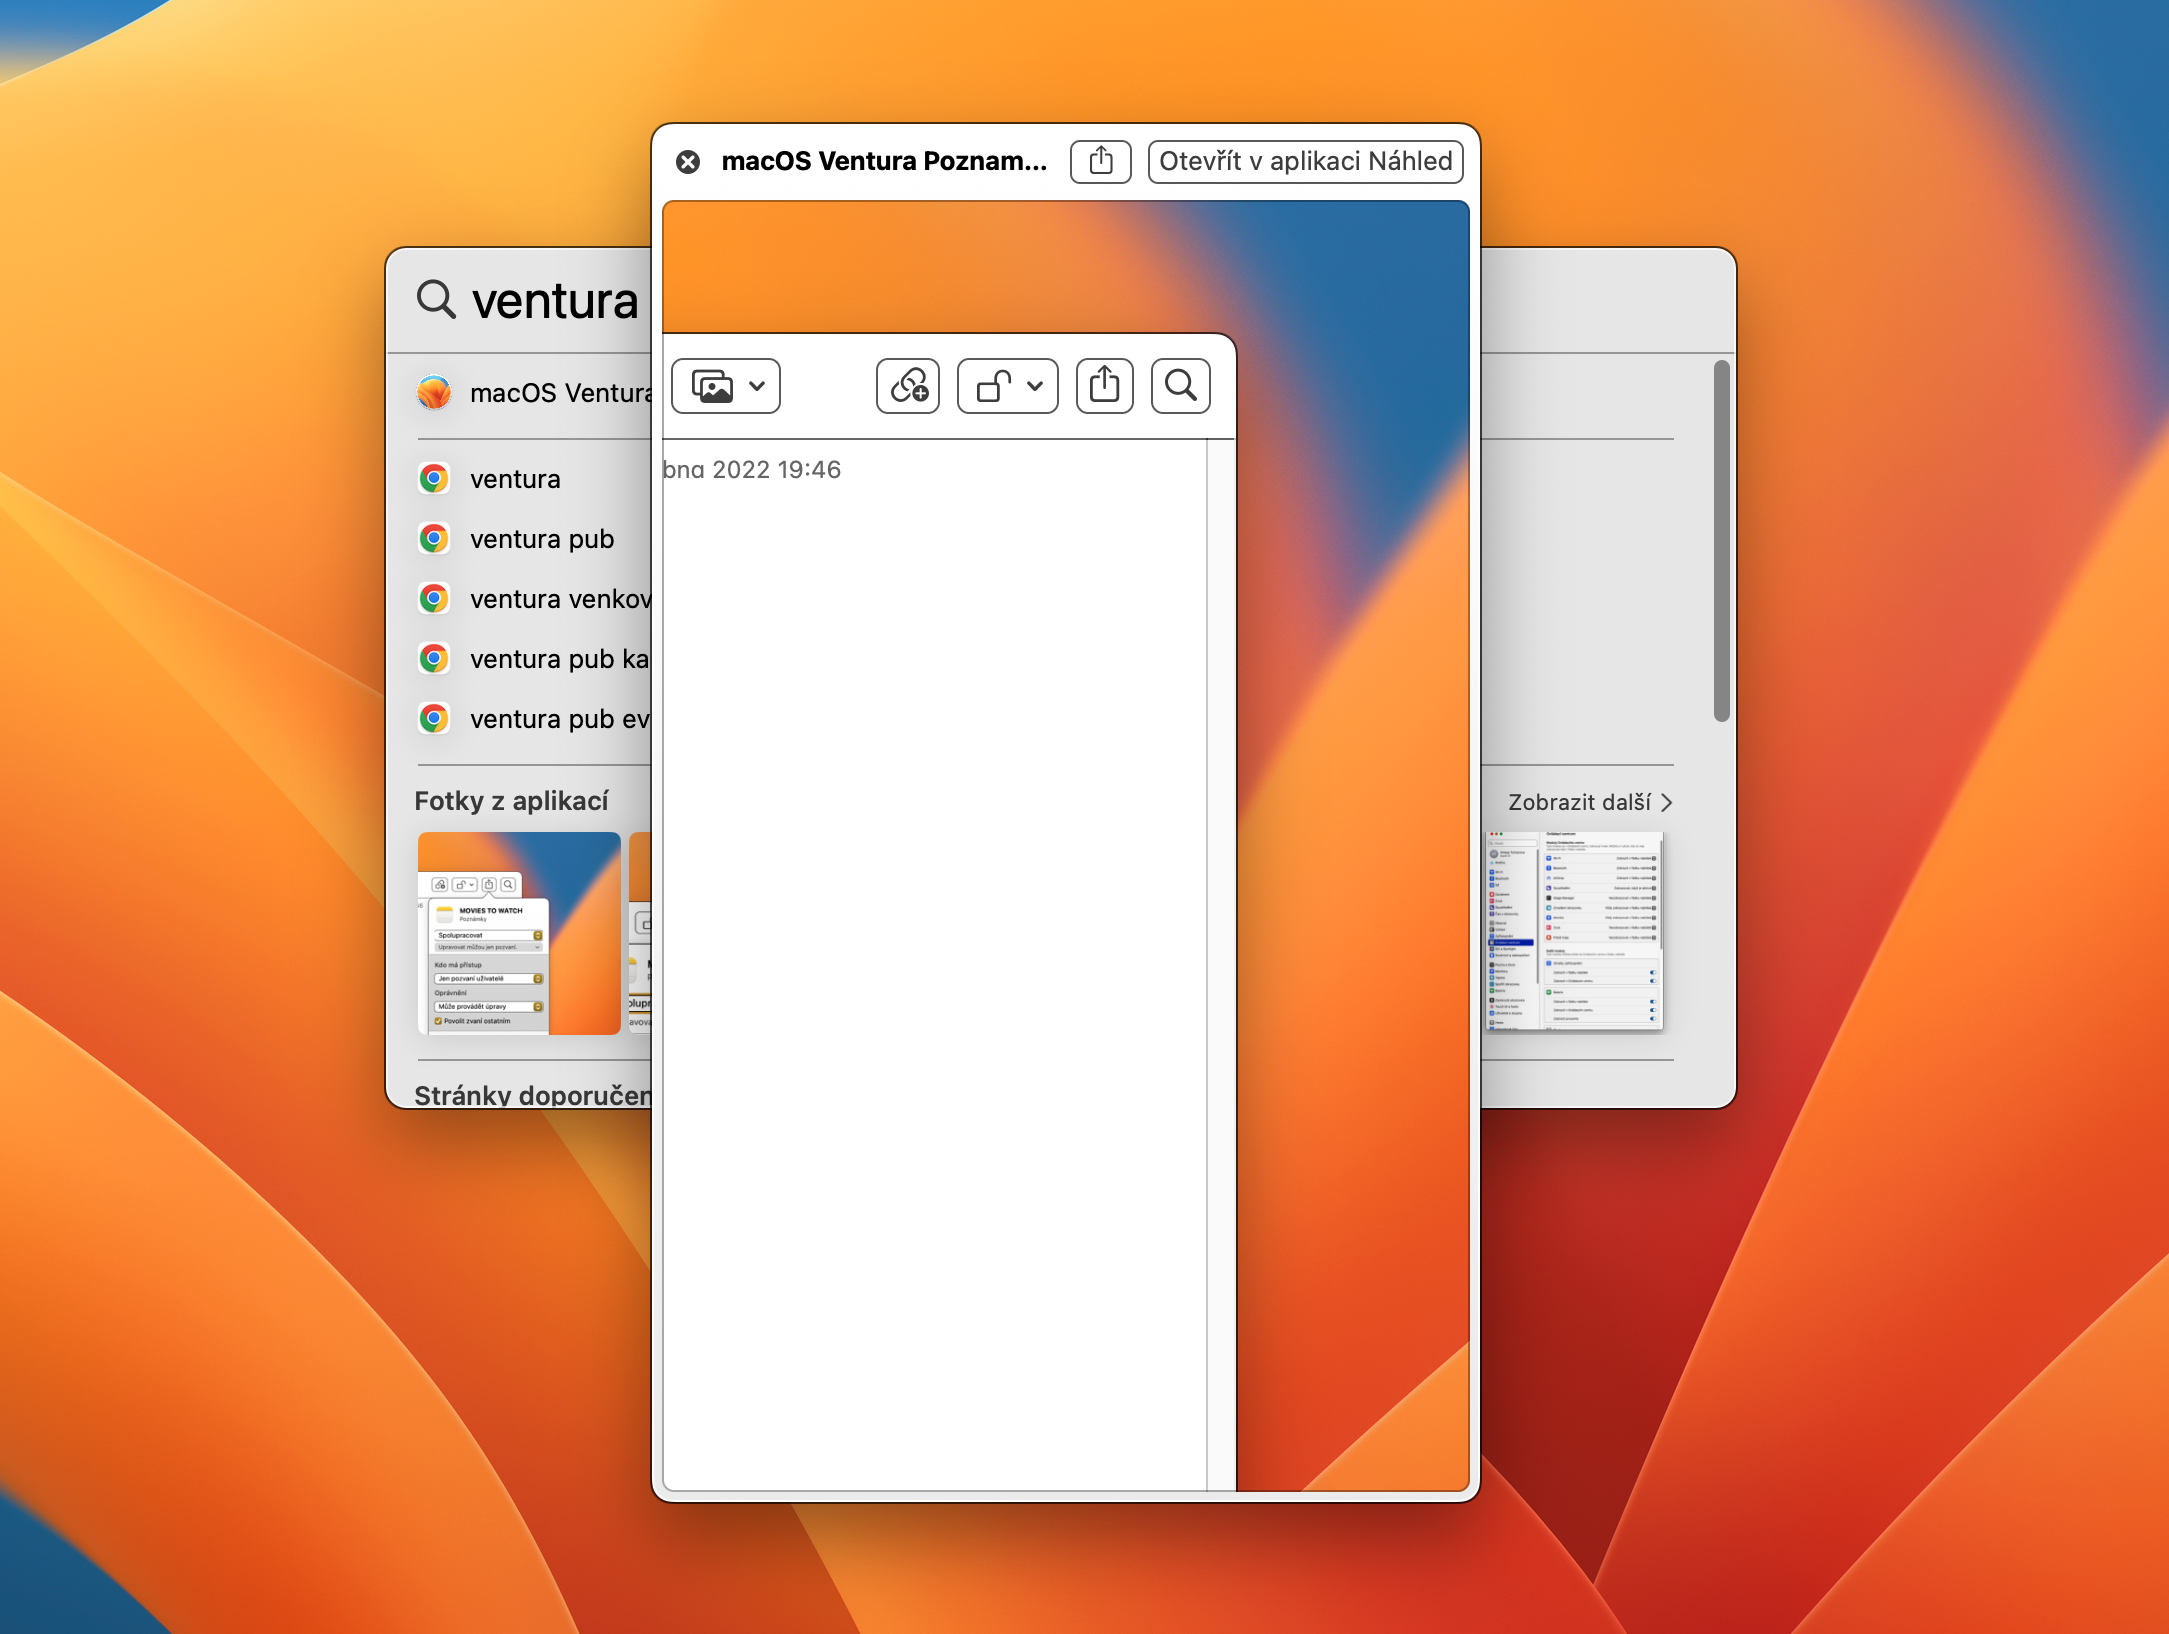Select the 'ventura venkov' Chrome suggestion
This screenshot has height=1634, width=2169.
pyautogui.click(x=558, y=599)
